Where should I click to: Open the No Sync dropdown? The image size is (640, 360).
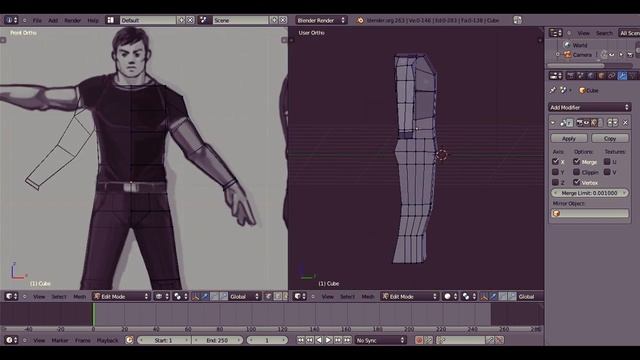380,340
